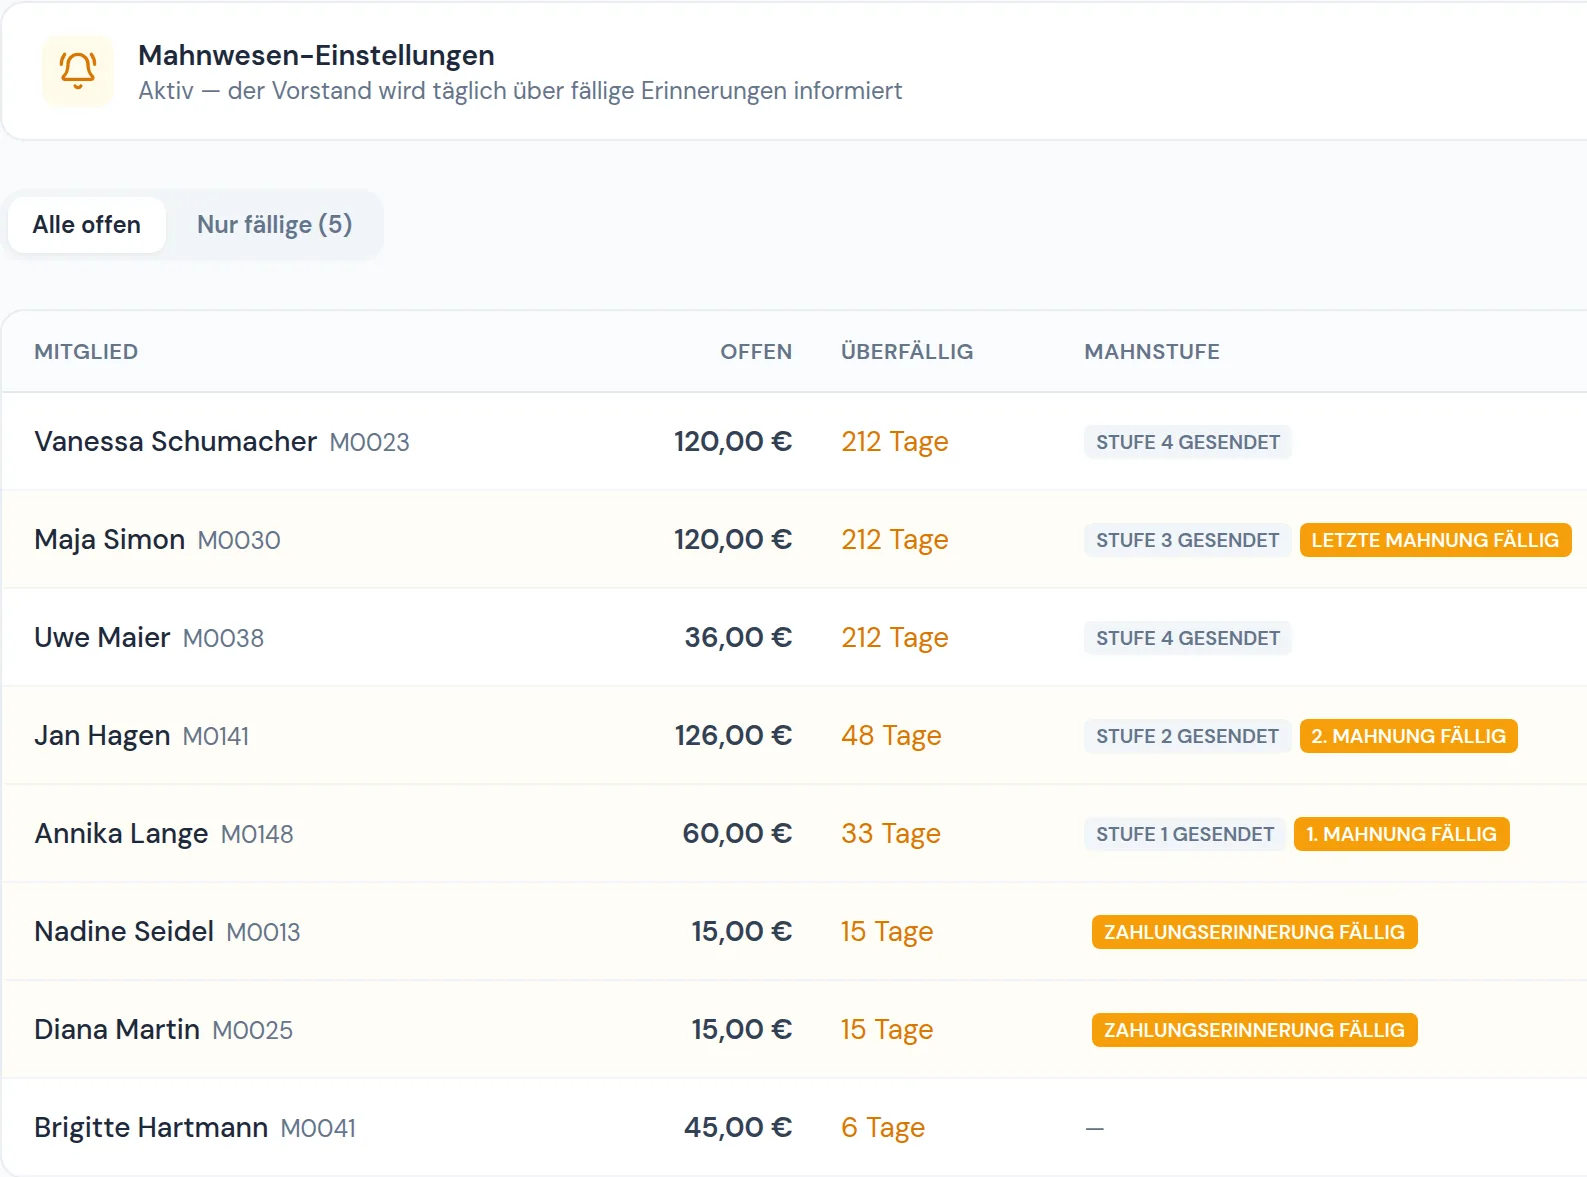Click Vanessa Schumacher's 'Stufe 4 gesendet' badge
The image size is (1587, 1177).
pyautogui.click(x=1188, y=442)
